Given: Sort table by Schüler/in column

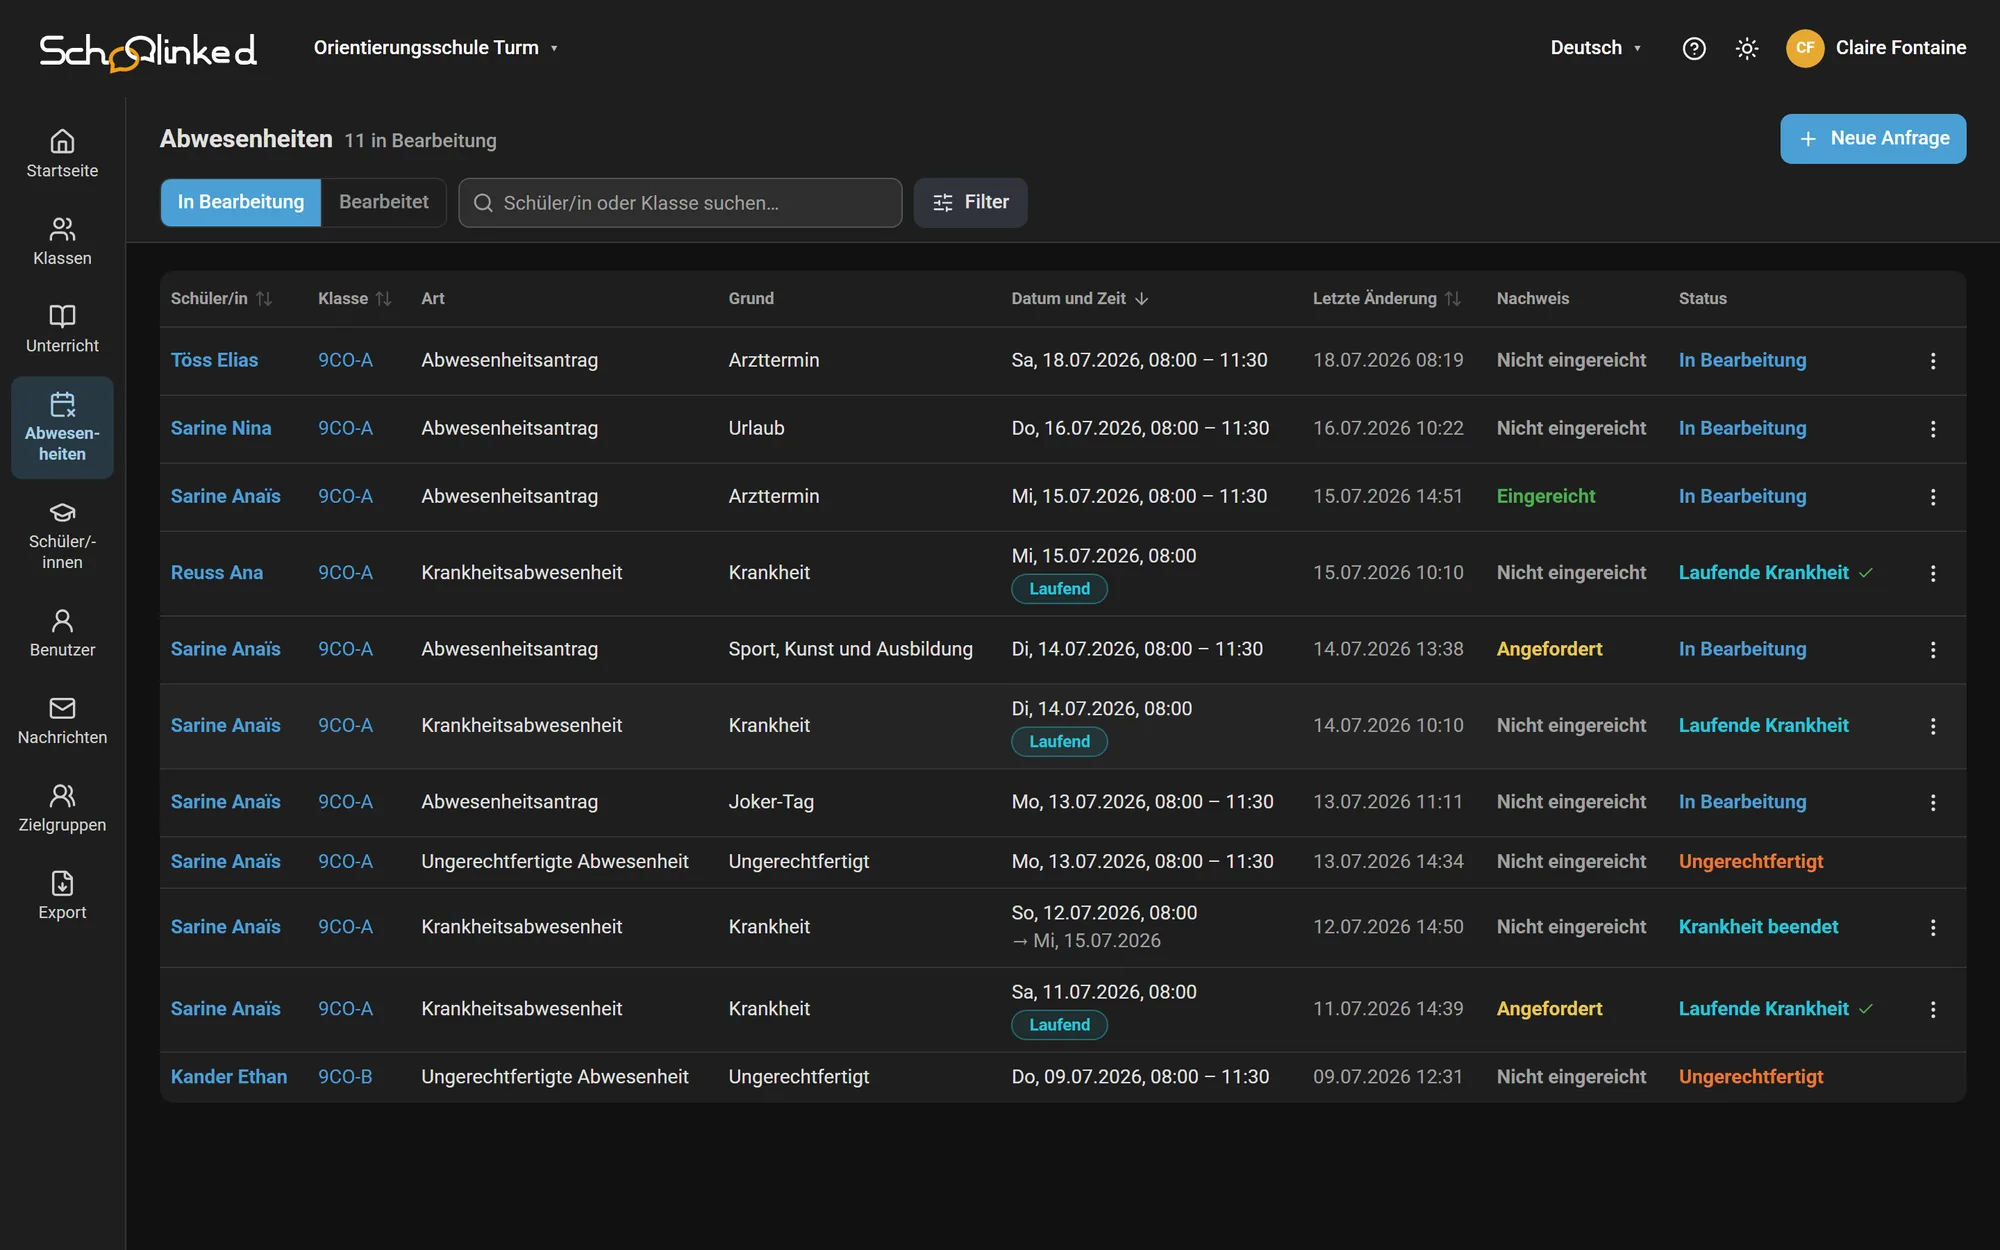Looking at the screenshot, I should pos(221,299).
